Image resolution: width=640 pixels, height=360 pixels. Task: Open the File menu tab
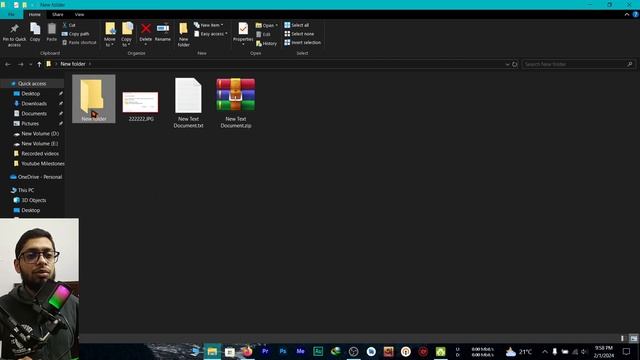11,14
